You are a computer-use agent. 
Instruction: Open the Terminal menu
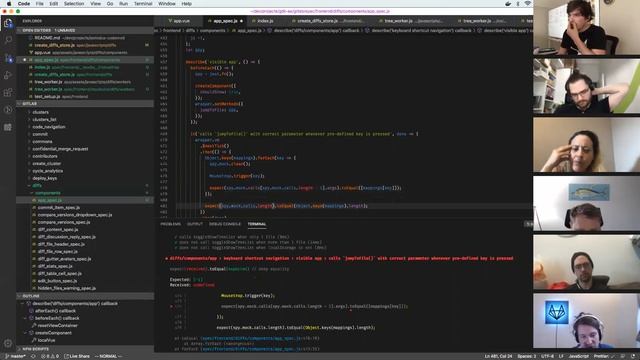point(143,4)
